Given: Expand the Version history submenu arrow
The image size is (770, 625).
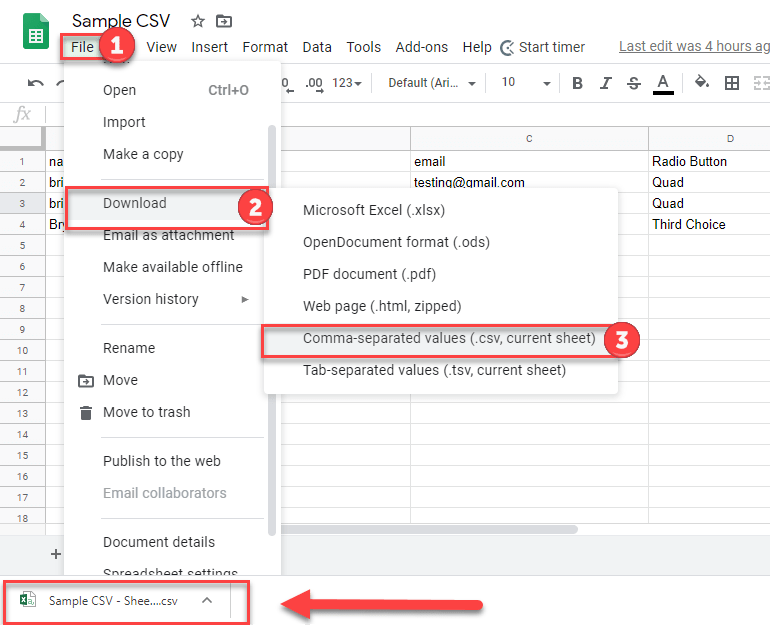Looking at the screenshot, I should (245, 299).
